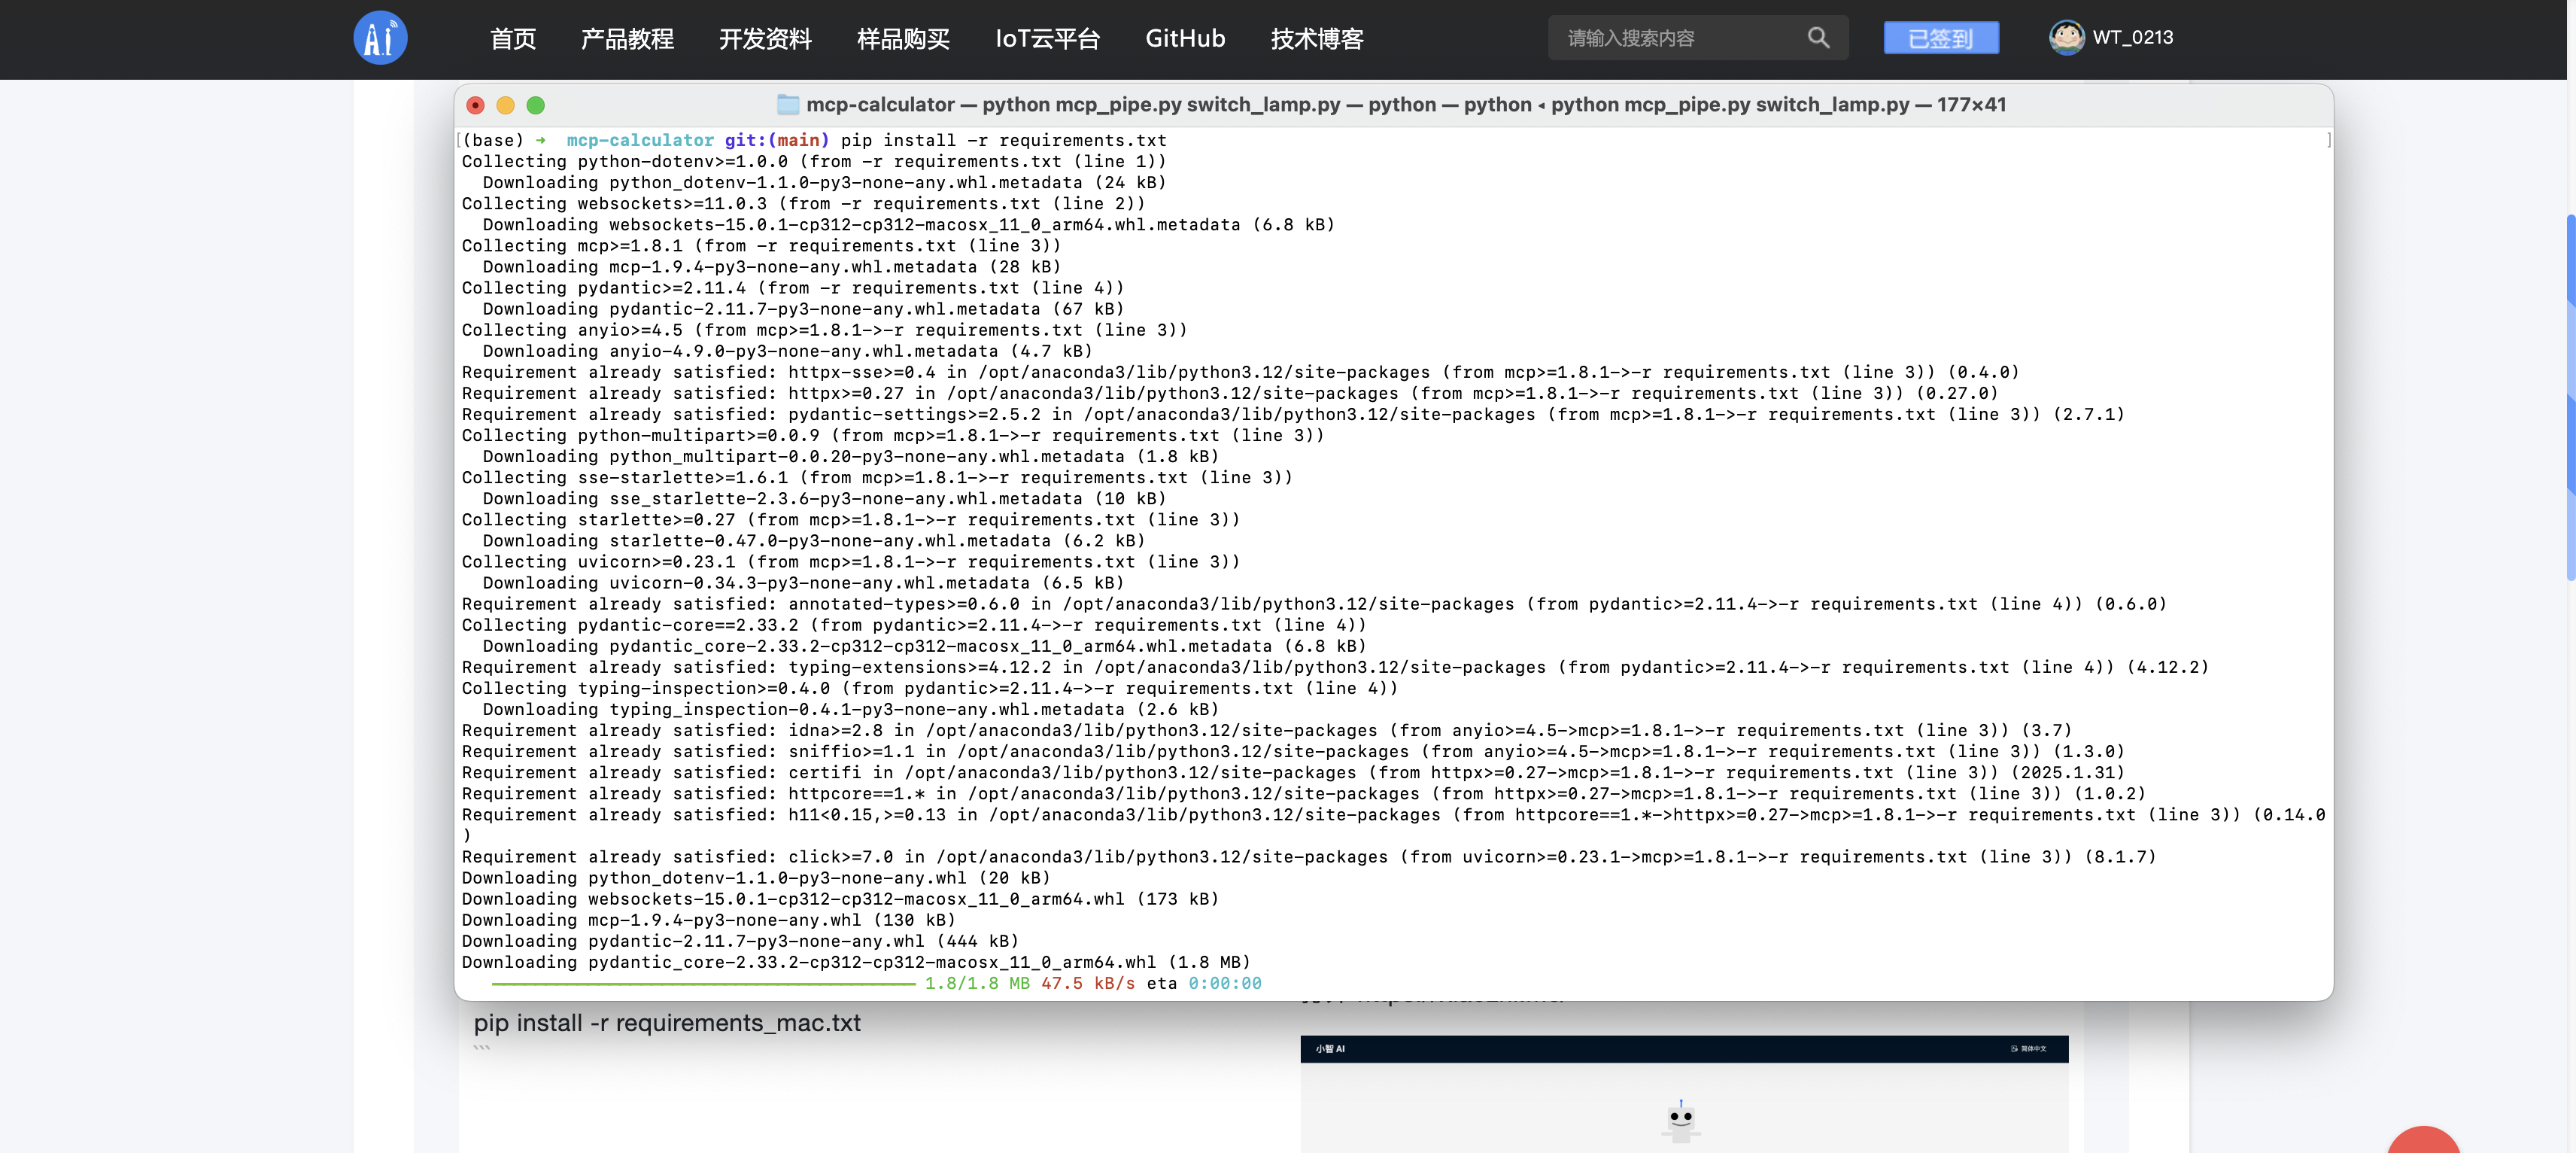Image resolution: width=2576 pixels, height=1153 pixels.
Task: Click the AI site logo
Action: (x=380, y=38)
